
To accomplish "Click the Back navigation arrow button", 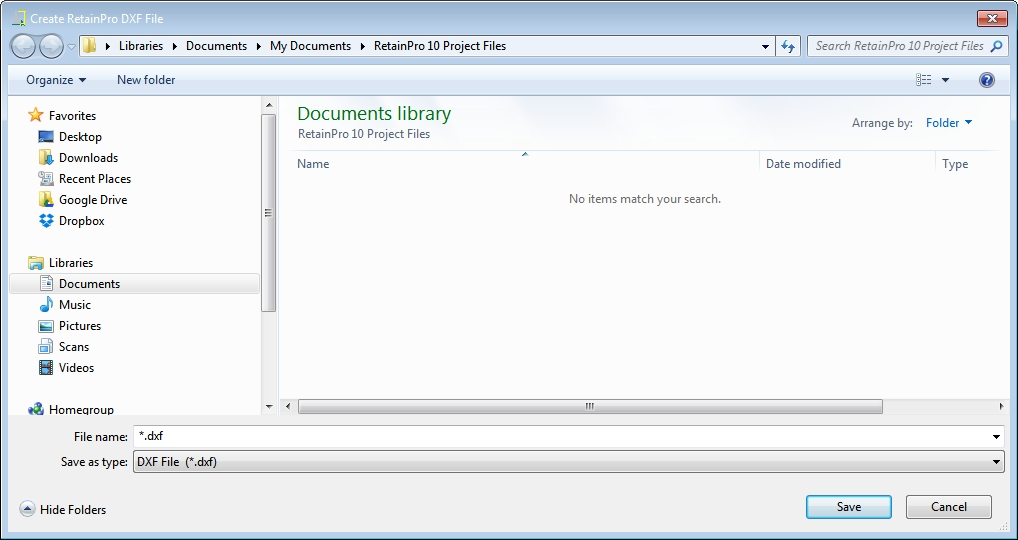I will tap(23, 46).
